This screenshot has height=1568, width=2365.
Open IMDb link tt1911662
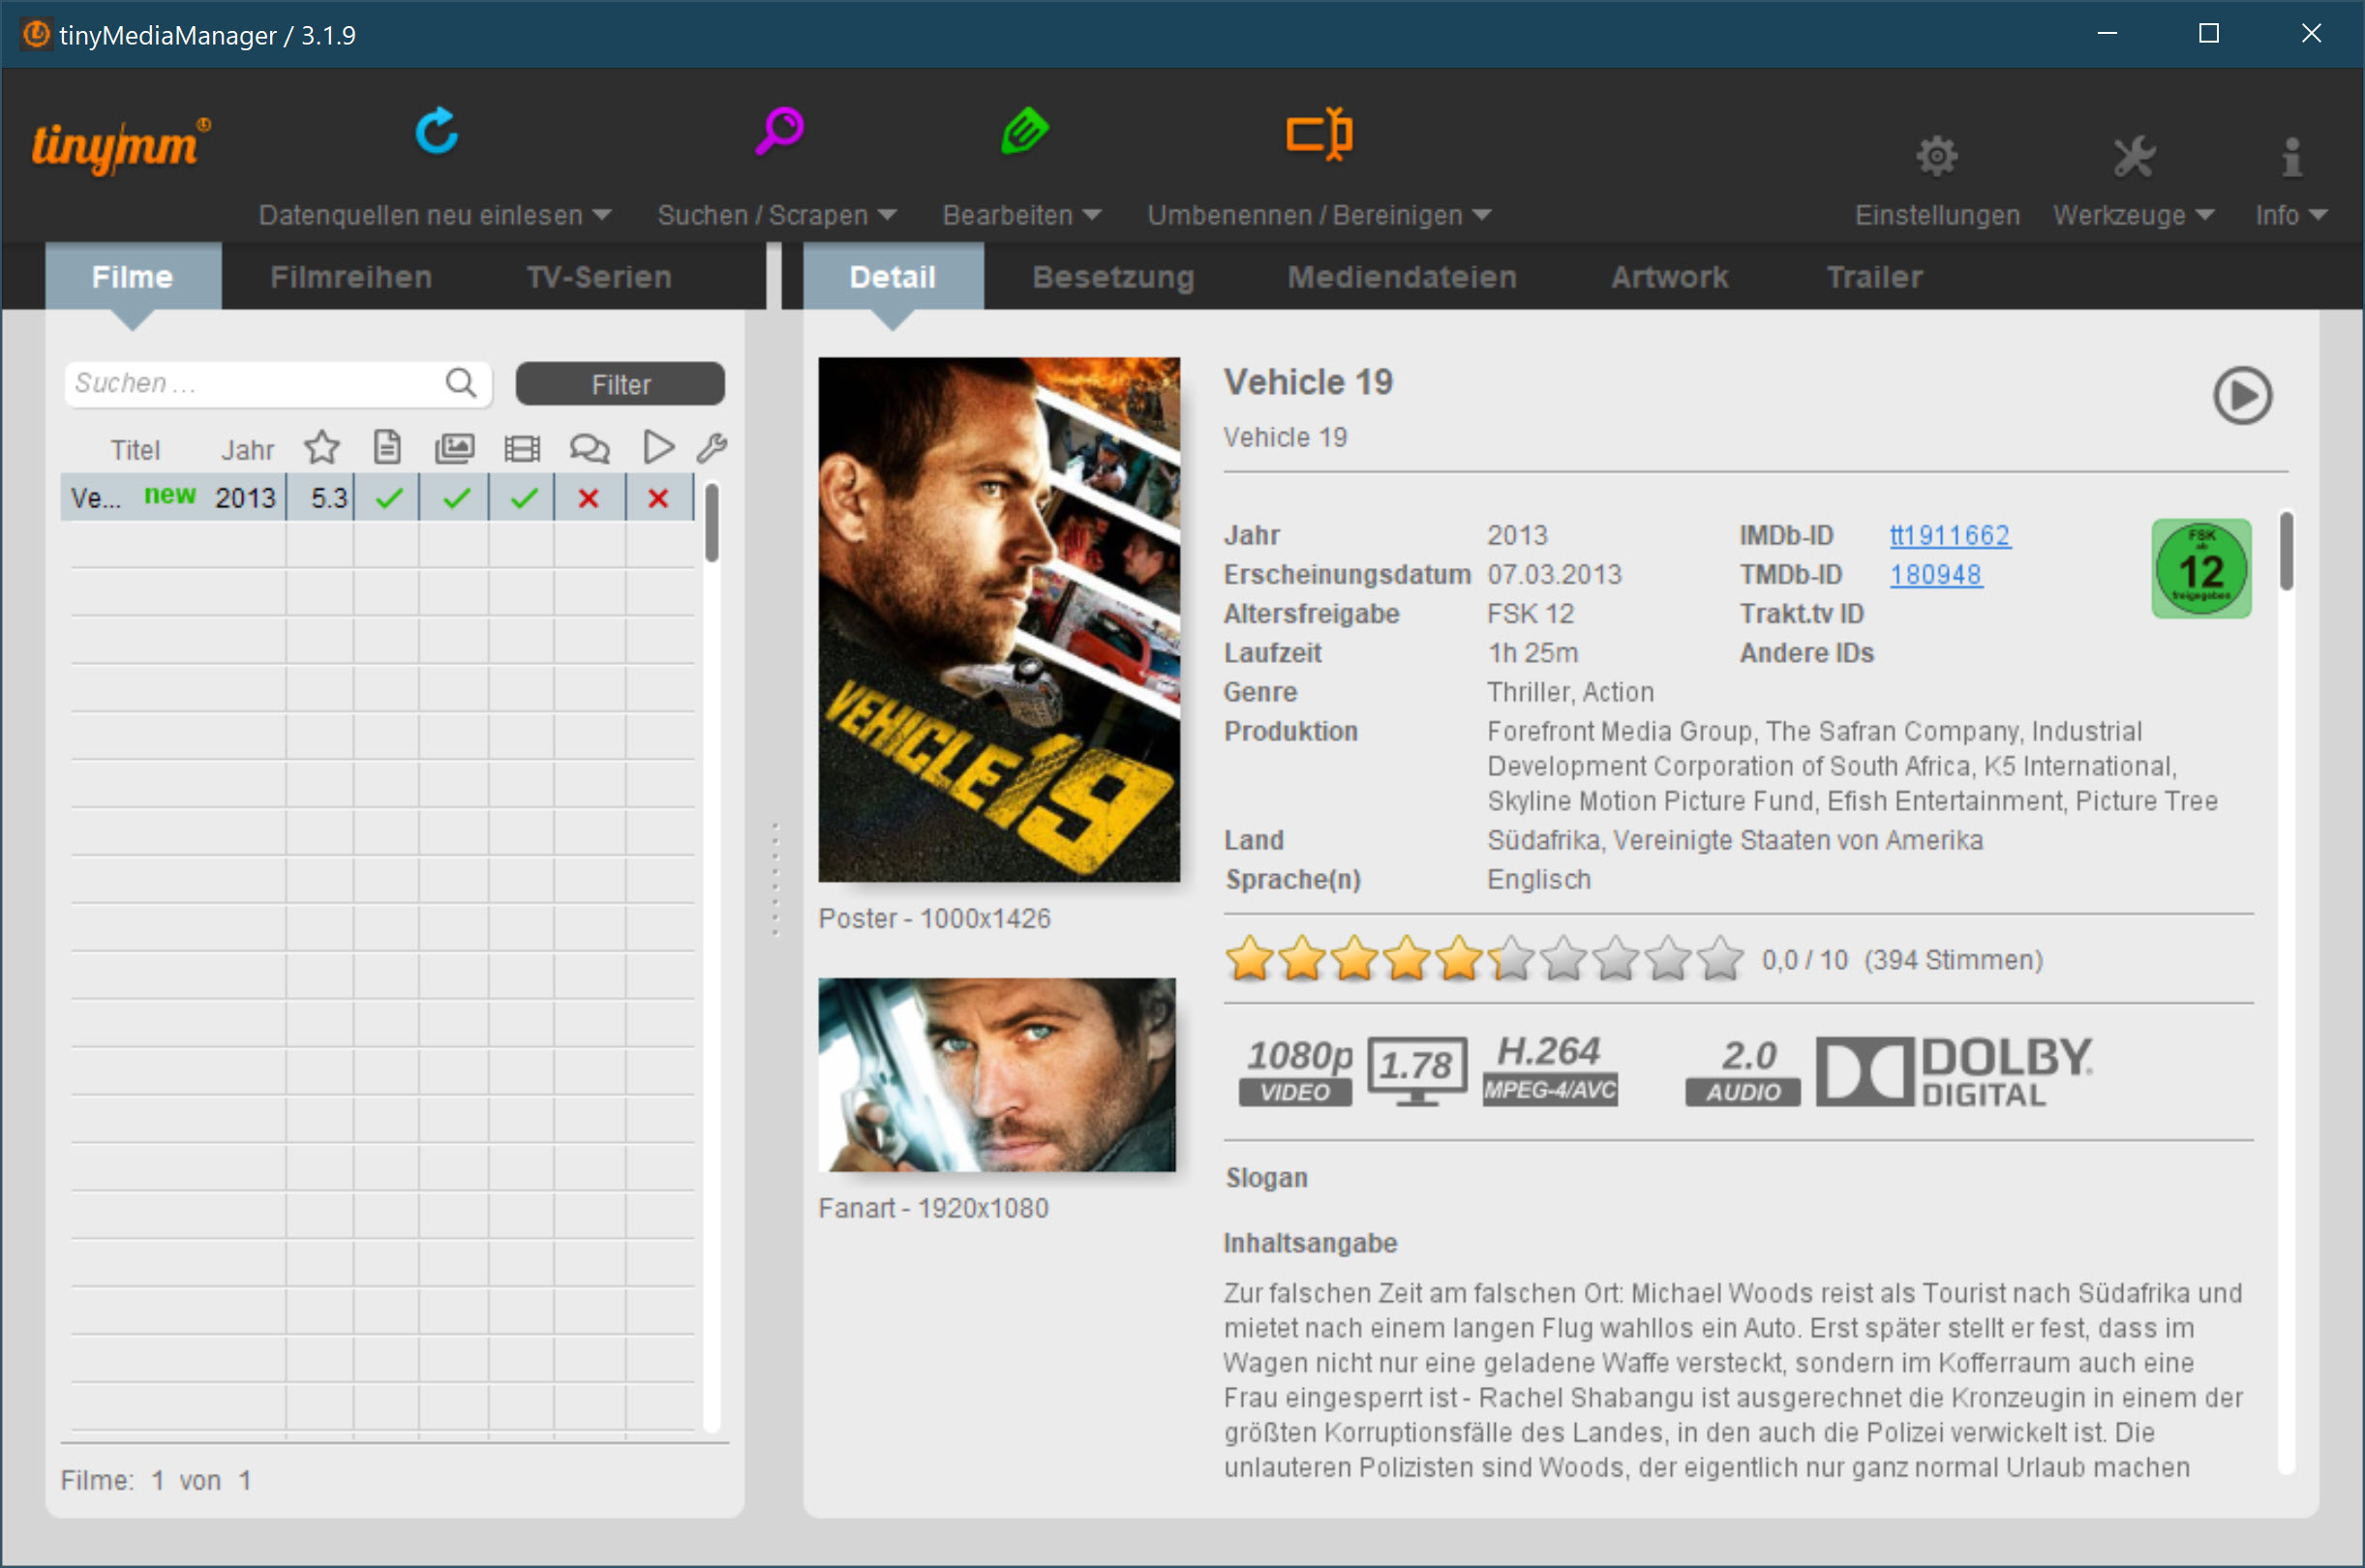[1949, 535]
